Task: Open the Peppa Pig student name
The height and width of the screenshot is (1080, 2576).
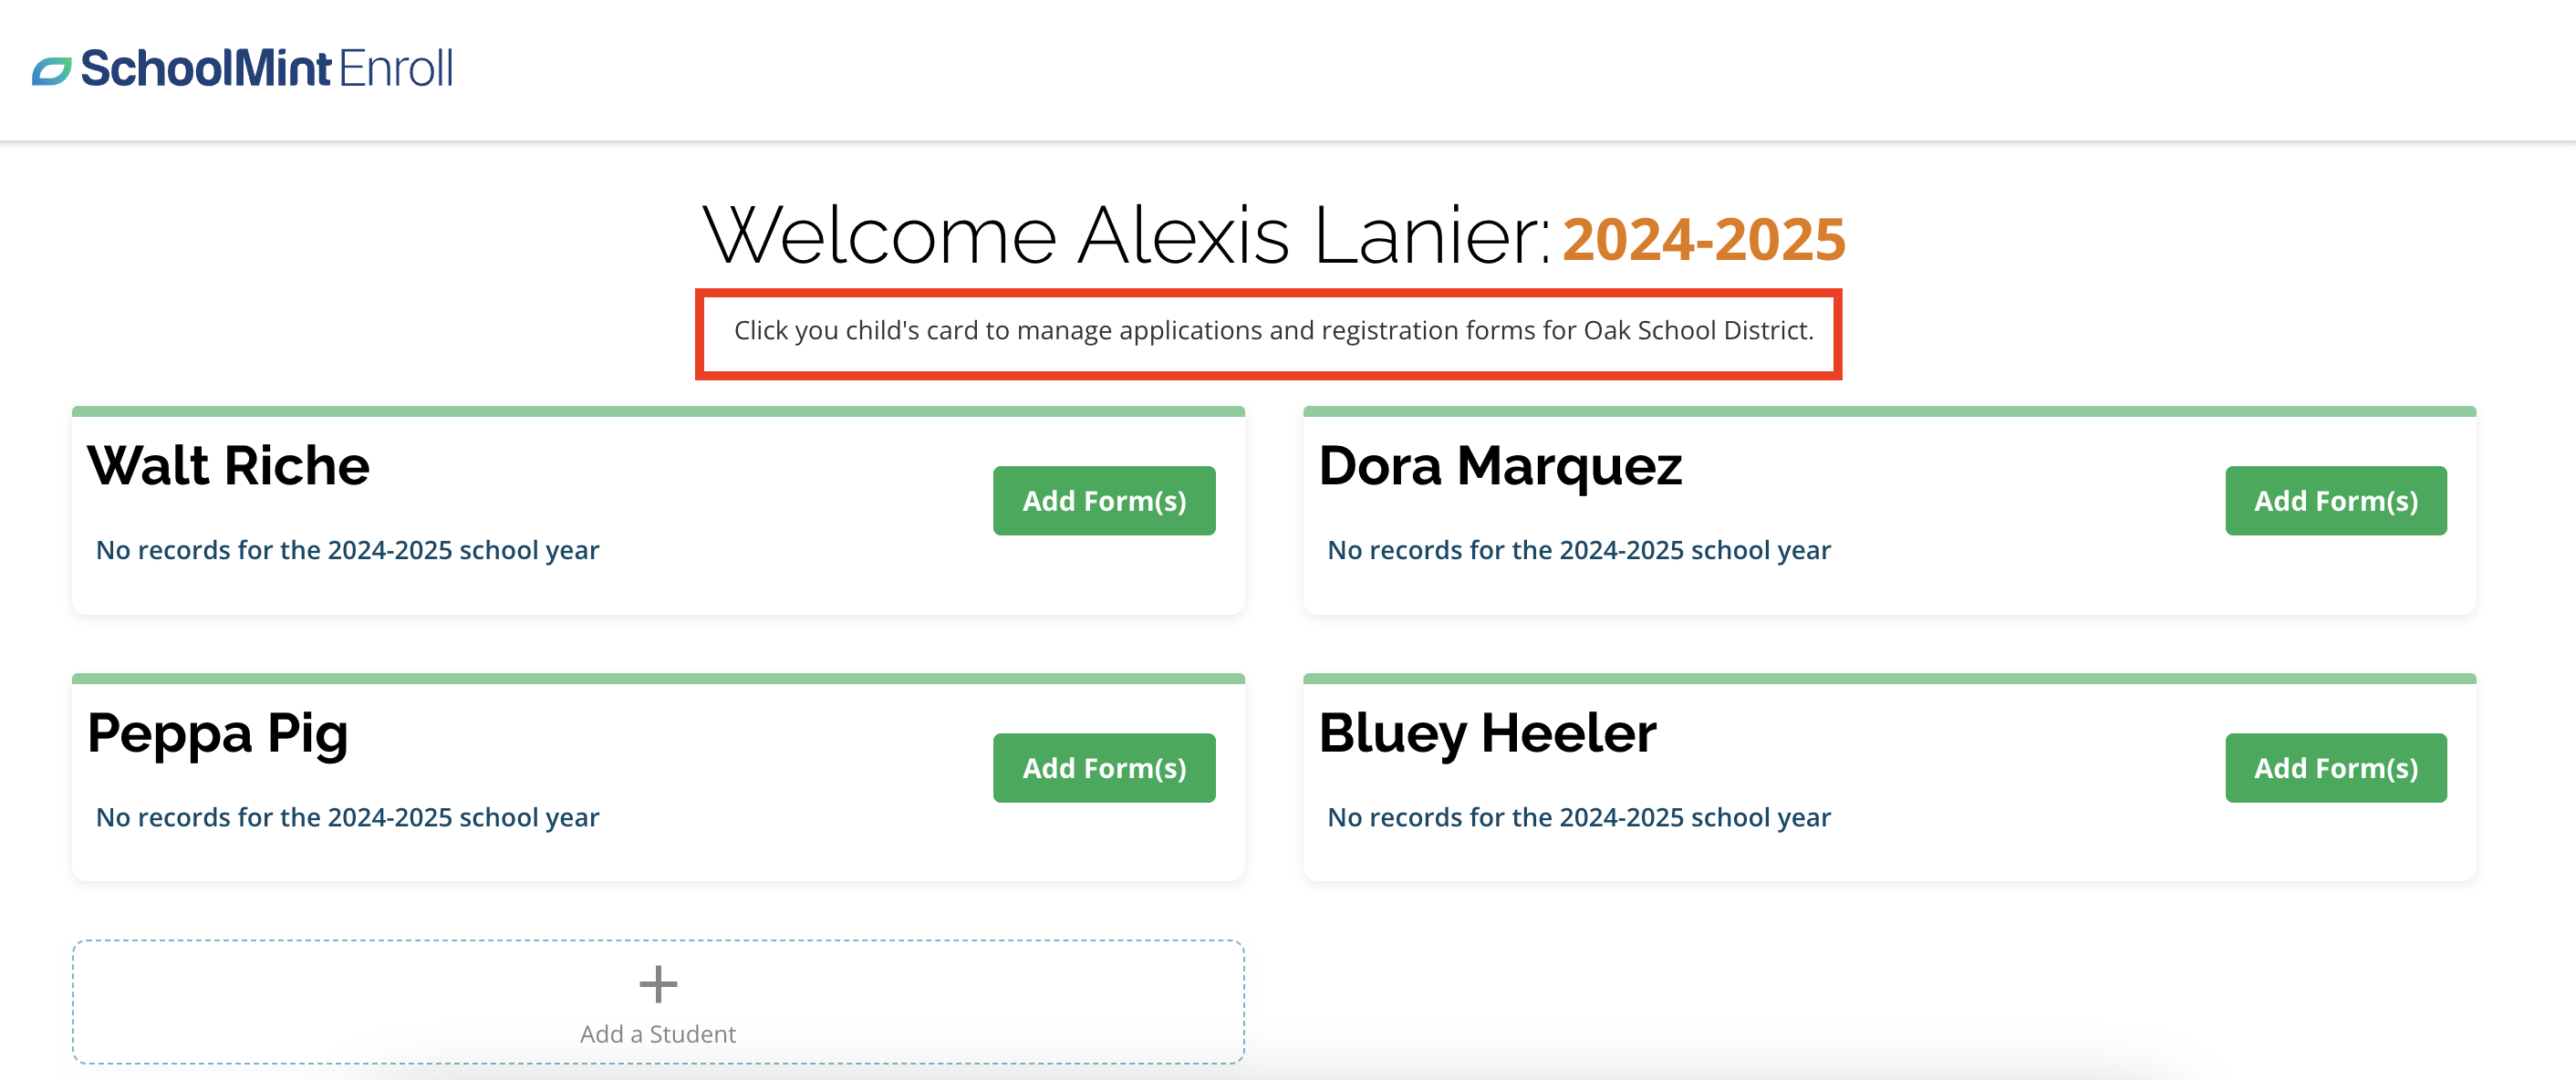Action: pos(218,734)
